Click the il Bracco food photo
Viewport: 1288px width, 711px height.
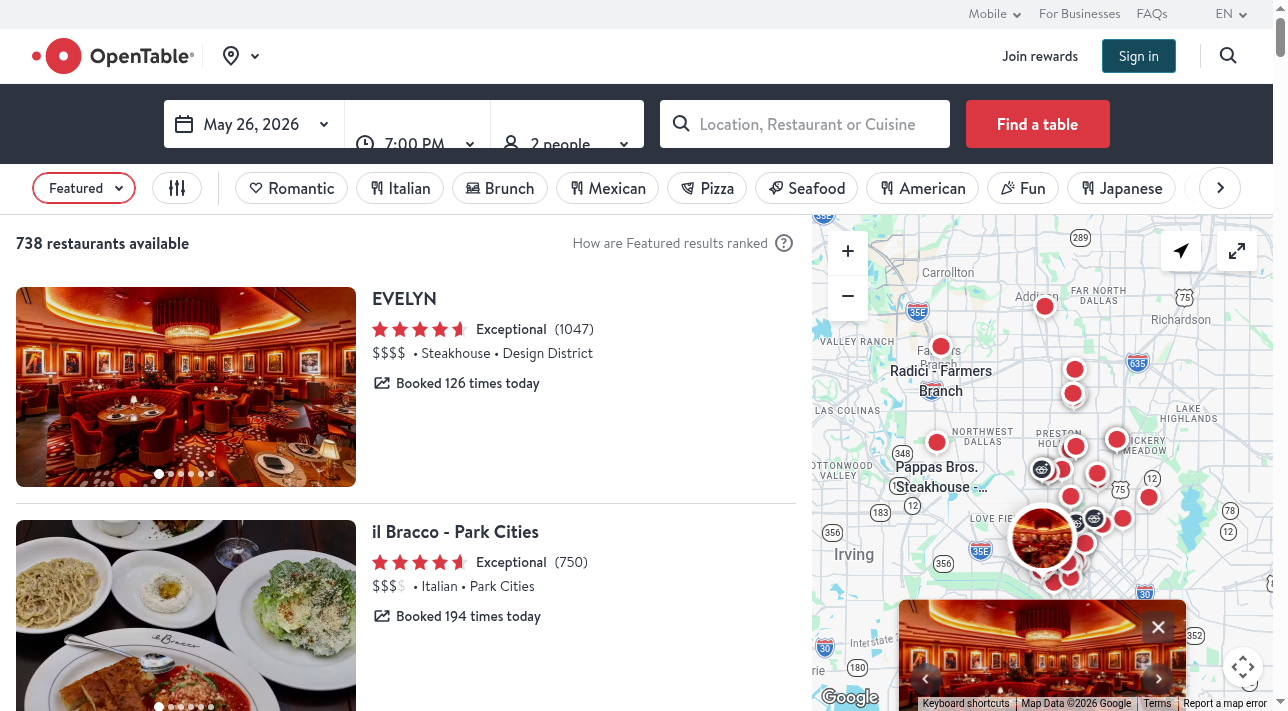pos(186,615)
